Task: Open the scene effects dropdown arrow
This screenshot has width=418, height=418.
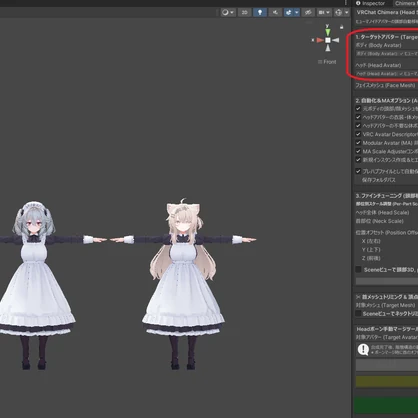Action: 296,12
